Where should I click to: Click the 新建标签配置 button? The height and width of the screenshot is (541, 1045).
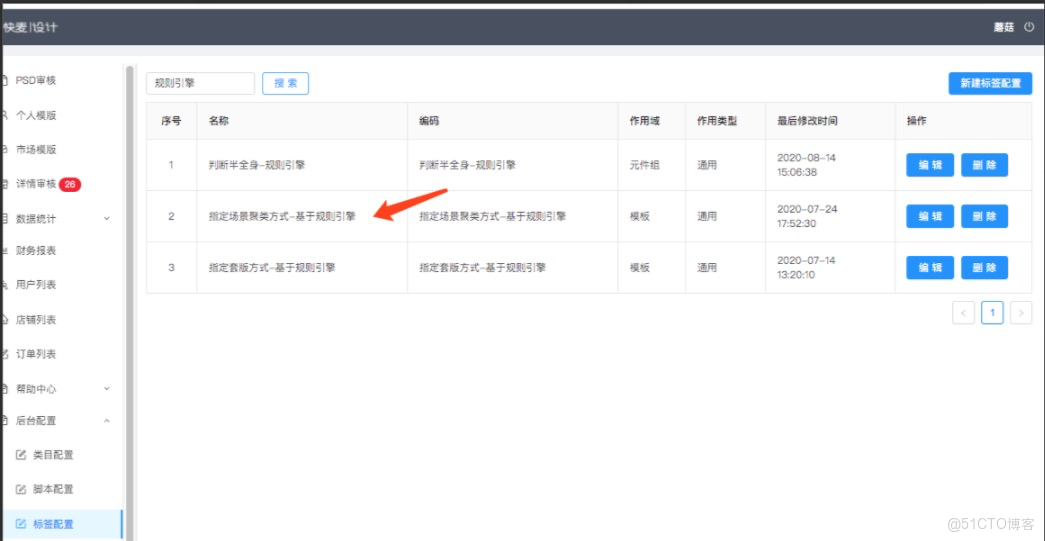[990, 83]
